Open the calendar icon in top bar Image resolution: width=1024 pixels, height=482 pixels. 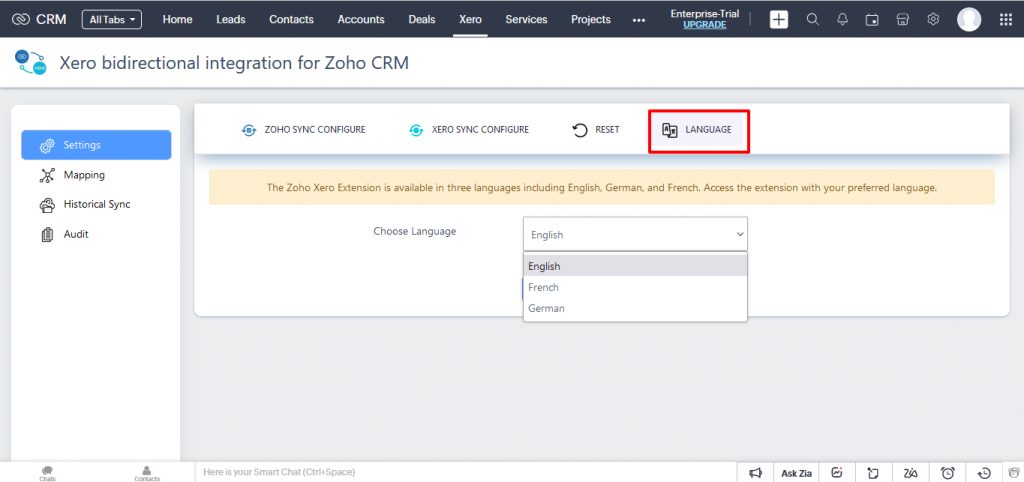point(872,20)
